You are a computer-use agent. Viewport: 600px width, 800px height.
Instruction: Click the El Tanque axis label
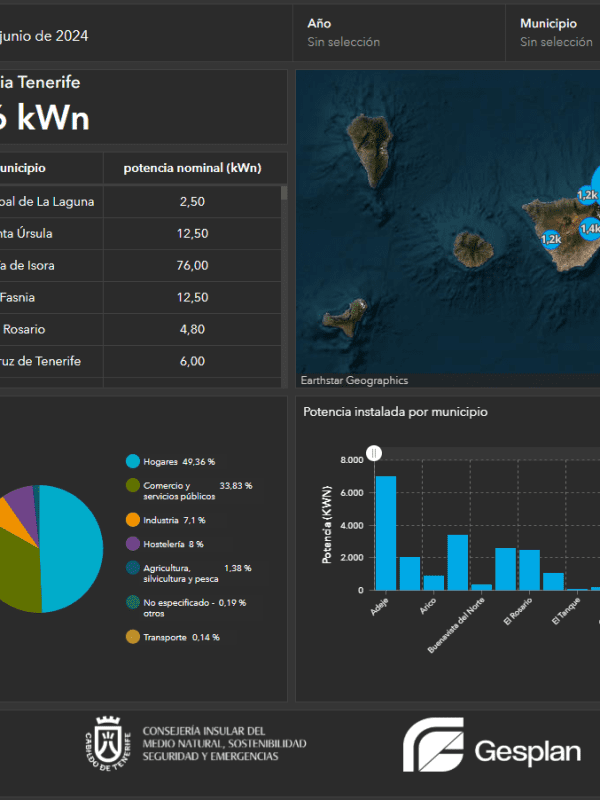[x=566, y=611]
